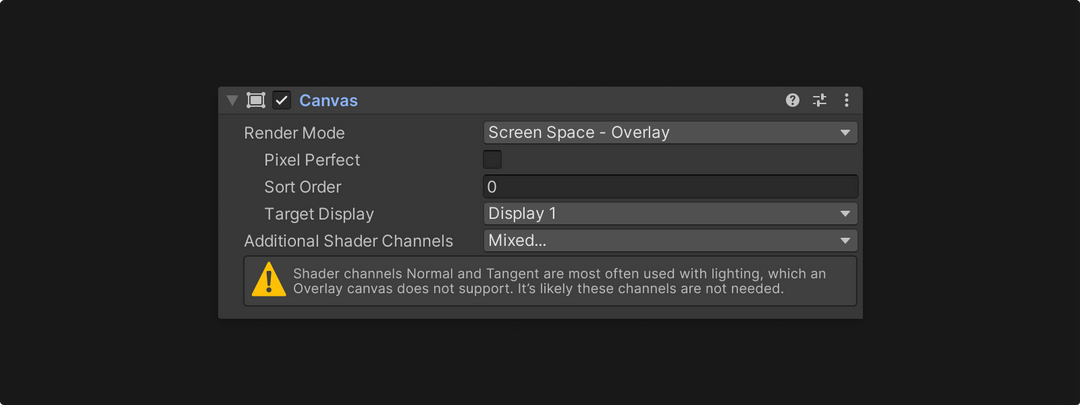Click the shader channels warning message text
The image size is (1080, 405).
[x=560, y=281]
